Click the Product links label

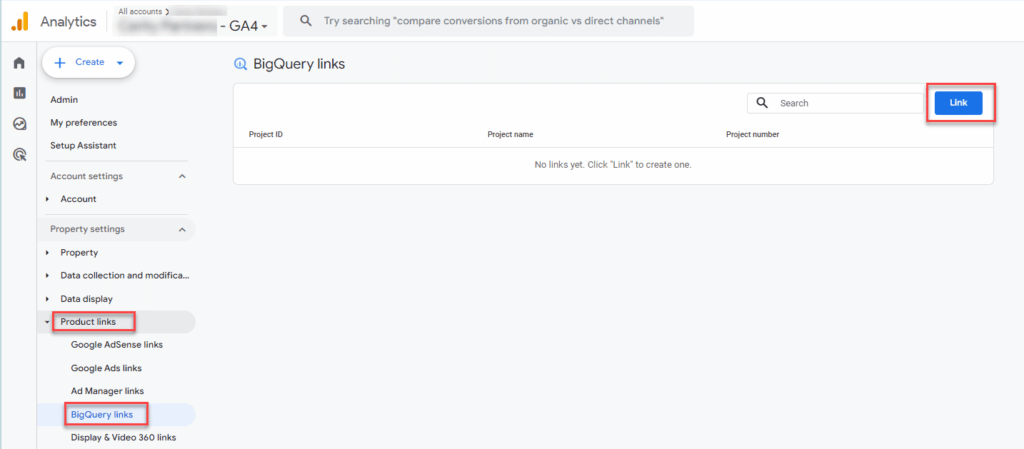[x=88, y=322]
